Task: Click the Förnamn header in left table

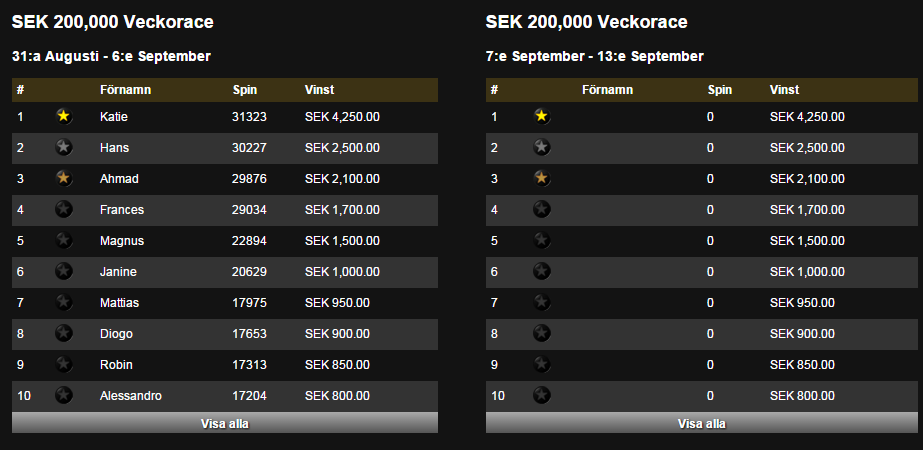Action: [125, 90]
